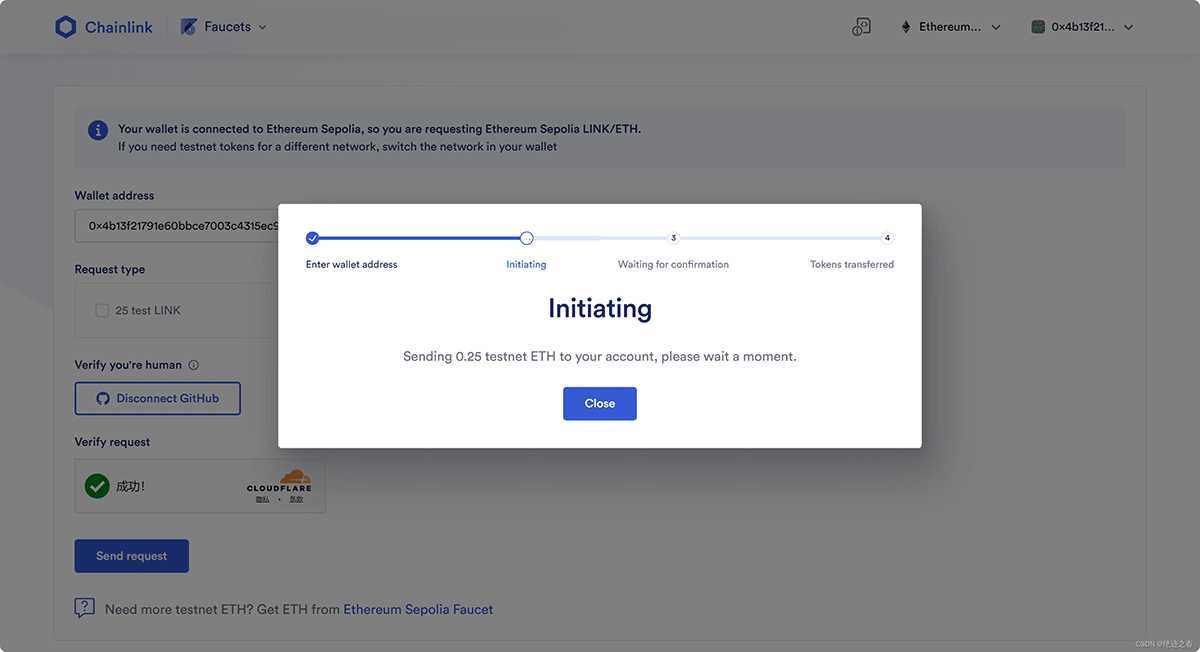Open the Ethereum Sepolia Faucet link
This screenshot has width=1200, height=652.
coord(418,609)
